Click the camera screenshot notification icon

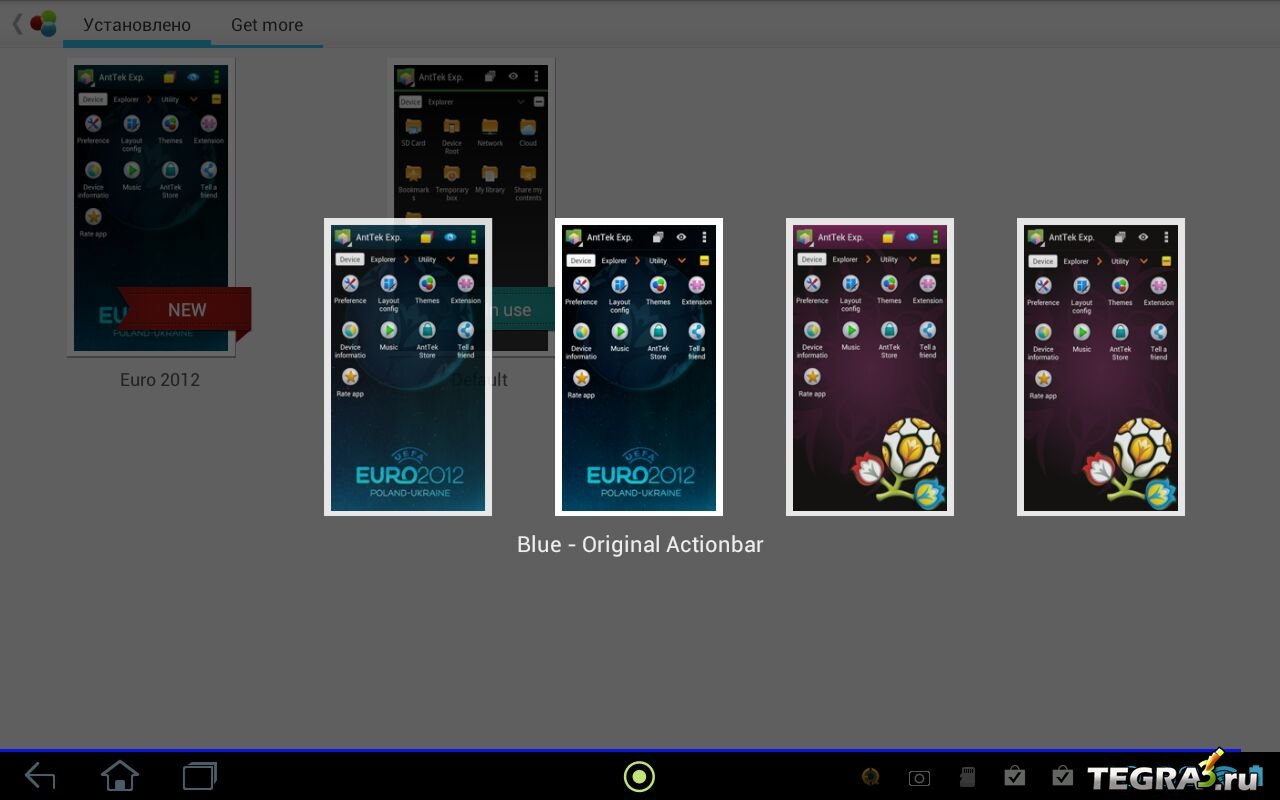pos(919,778)
